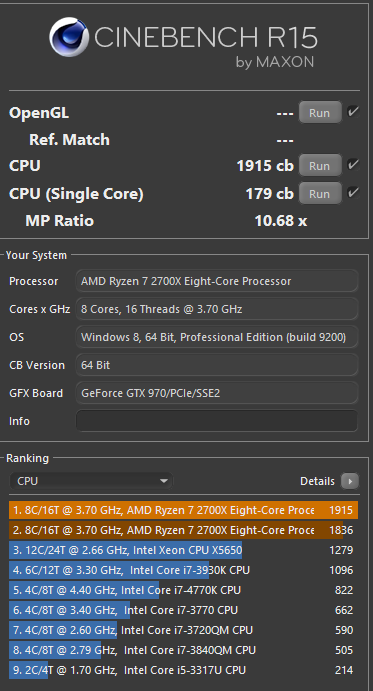Click the Cinebench sphere logo icon

coord(69,37)
